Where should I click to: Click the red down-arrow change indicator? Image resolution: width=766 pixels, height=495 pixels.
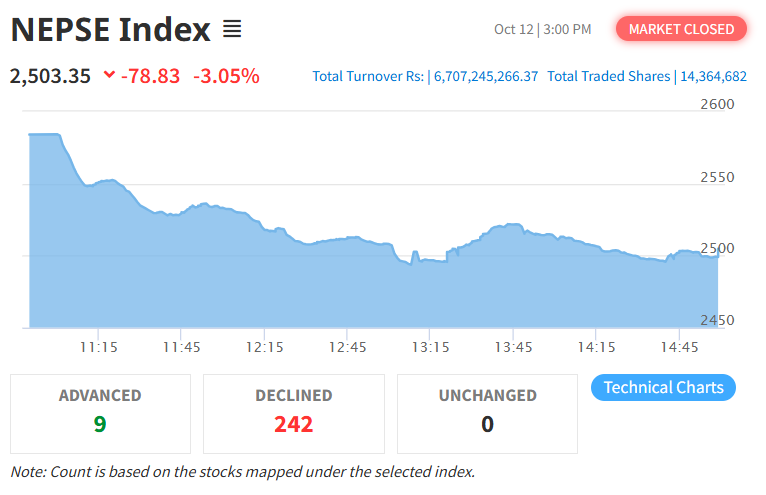pos(109,76)
